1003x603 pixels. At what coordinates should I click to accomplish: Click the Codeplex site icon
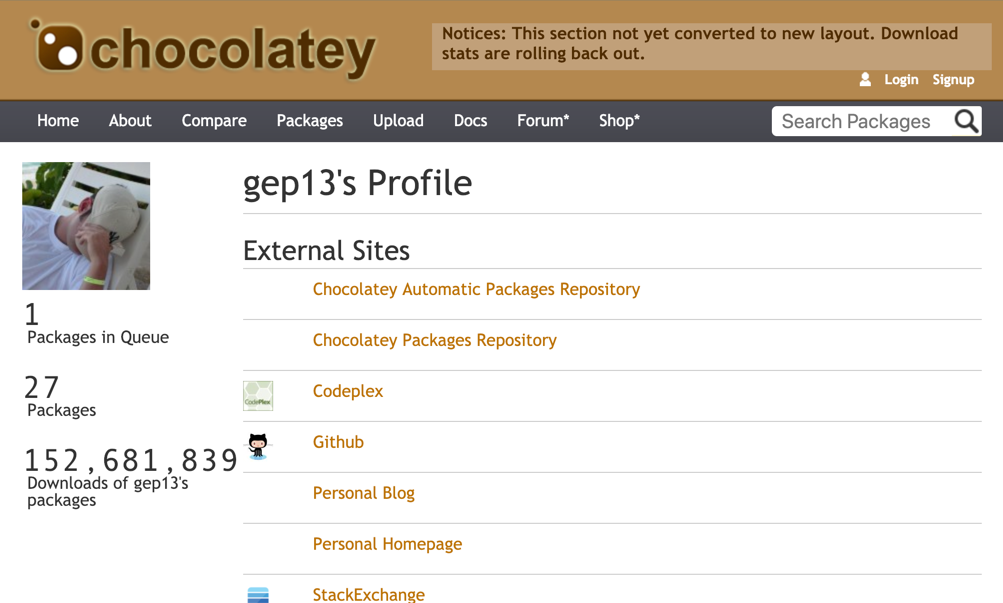click(x=258, y=395)
